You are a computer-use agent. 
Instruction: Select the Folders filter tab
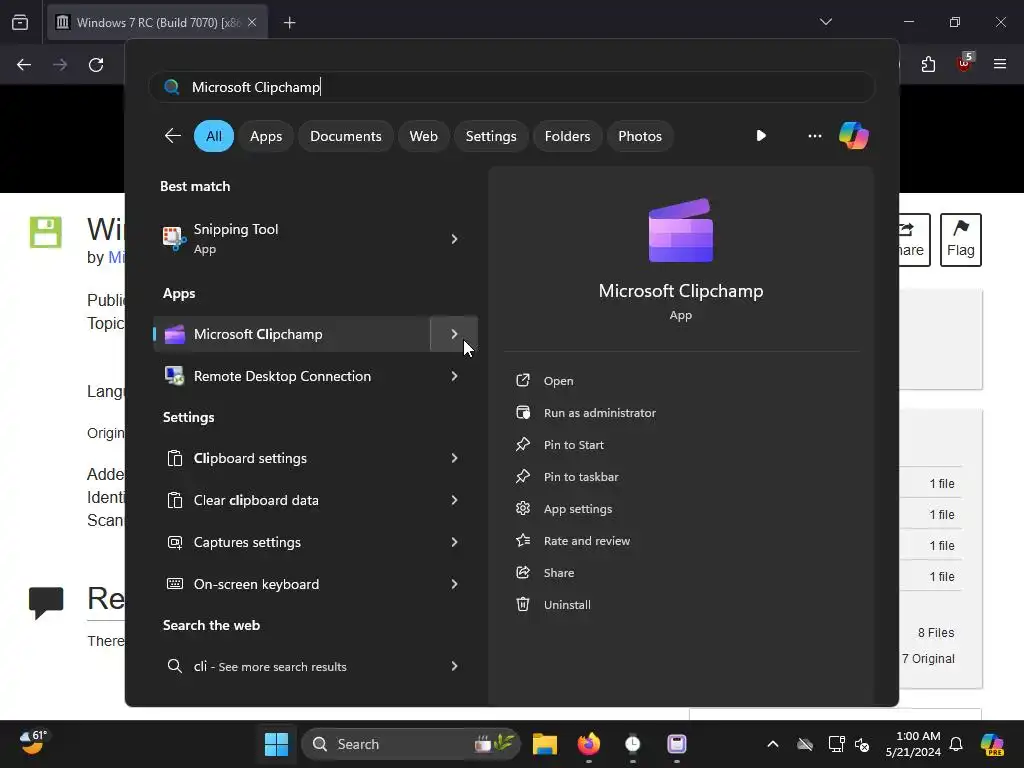pos(567,136)
